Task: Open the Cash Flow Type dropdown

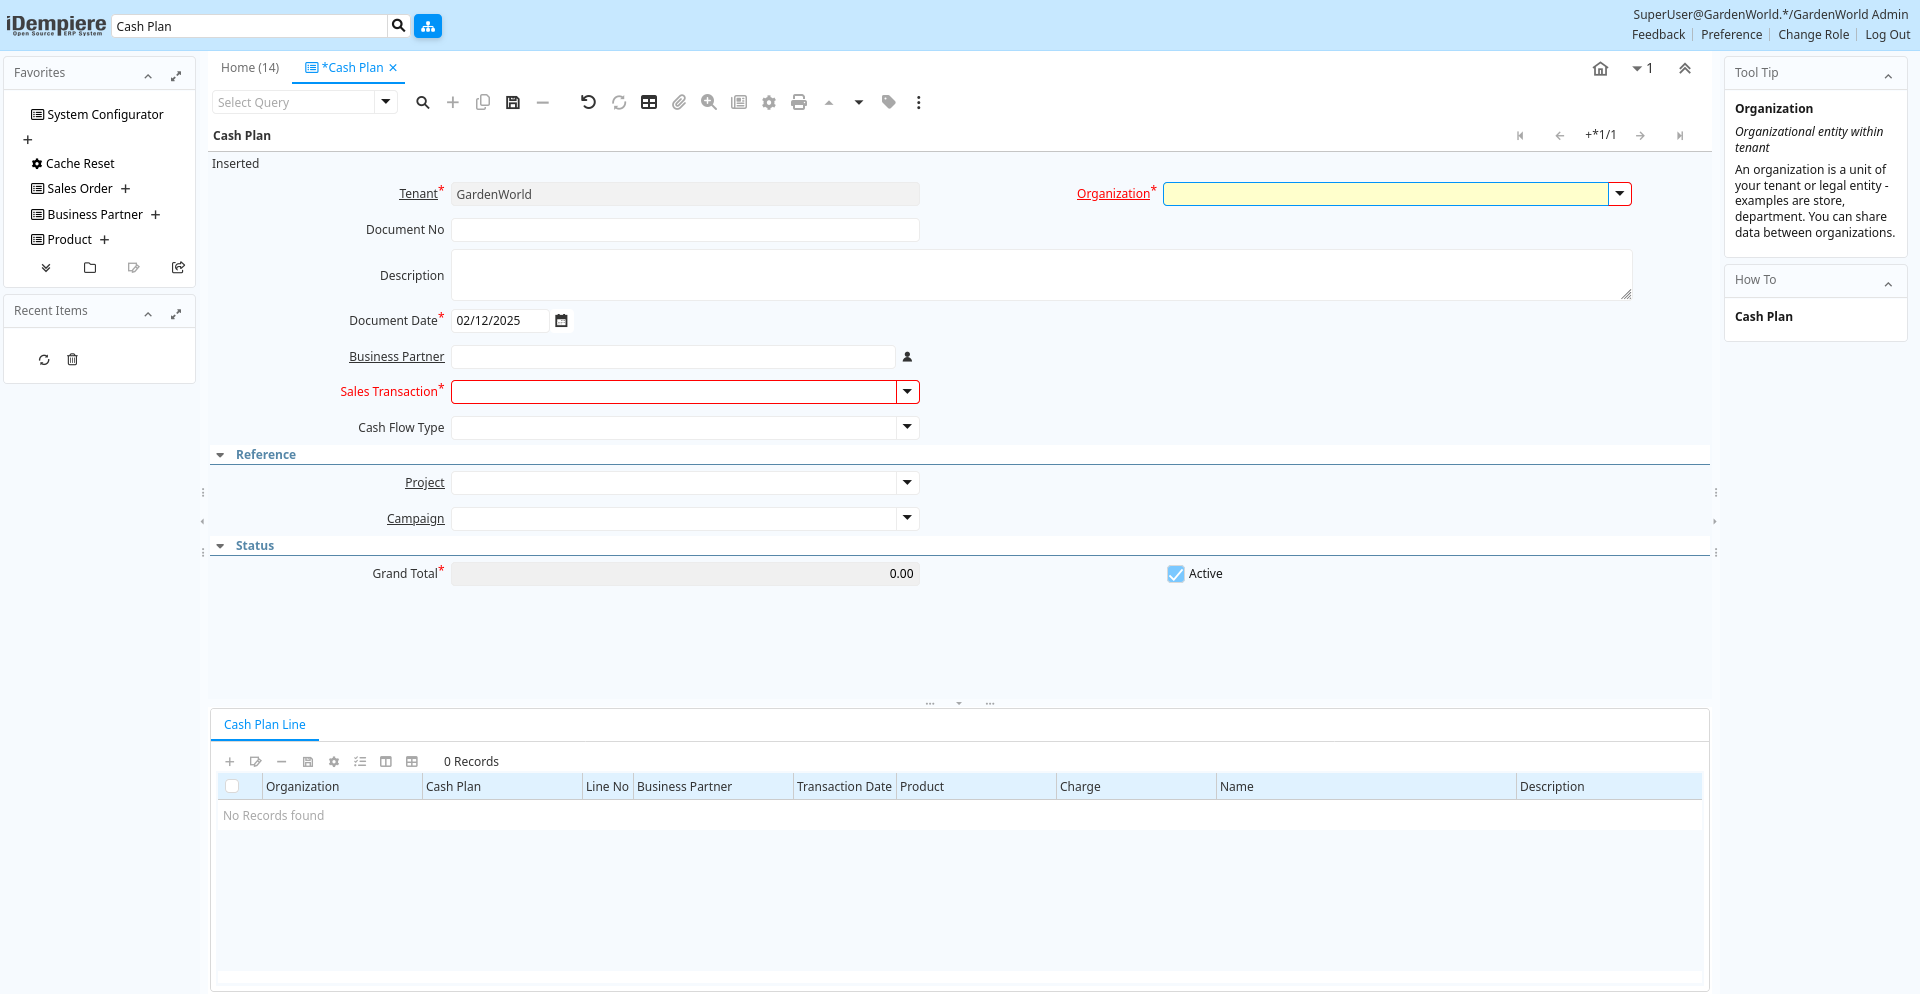Action: click(907, 428)
